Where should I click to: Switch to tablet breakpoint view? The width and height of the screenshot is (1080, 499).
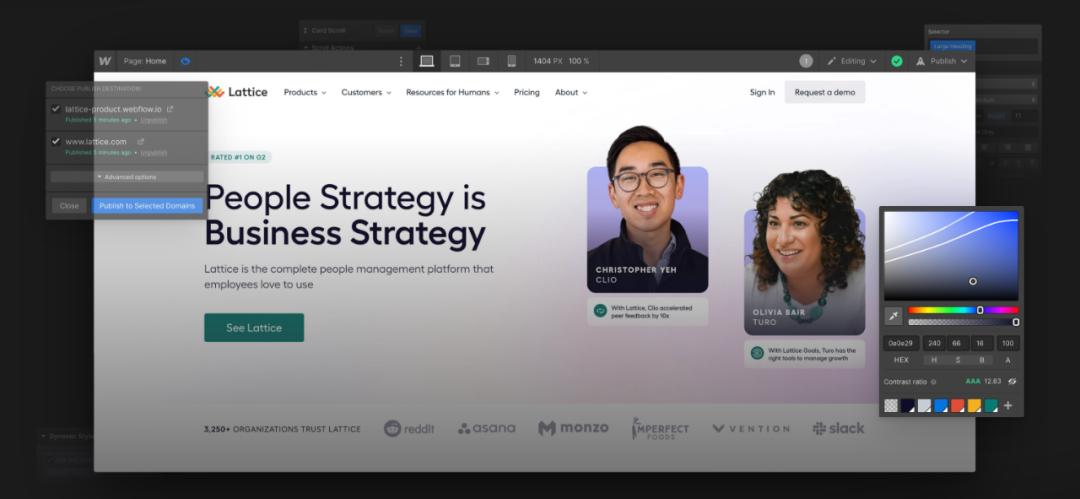click(x=455, y=61)
